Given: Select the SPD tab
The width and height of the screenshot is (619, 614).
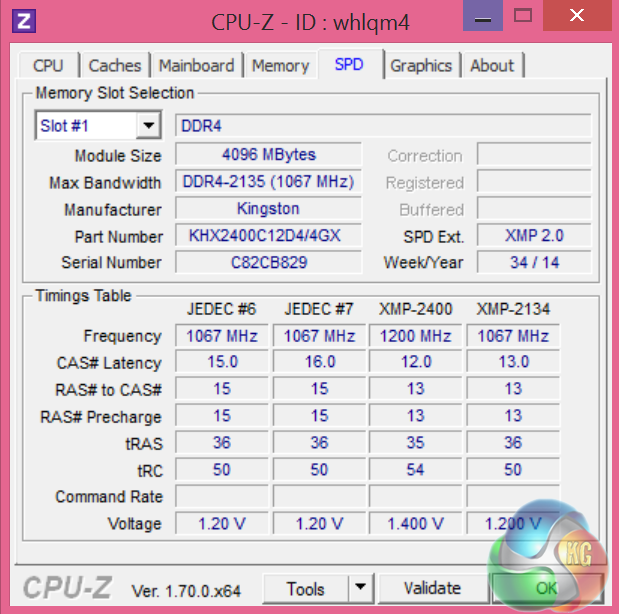Looking at the screenshot, I should (x=349, y=64).
